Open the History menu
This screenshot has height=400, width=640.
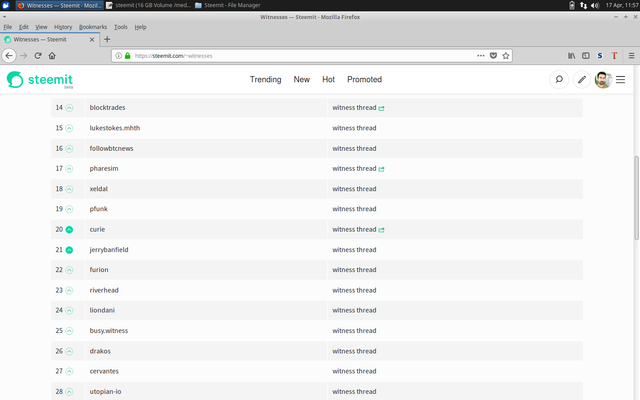coord(63,27)
